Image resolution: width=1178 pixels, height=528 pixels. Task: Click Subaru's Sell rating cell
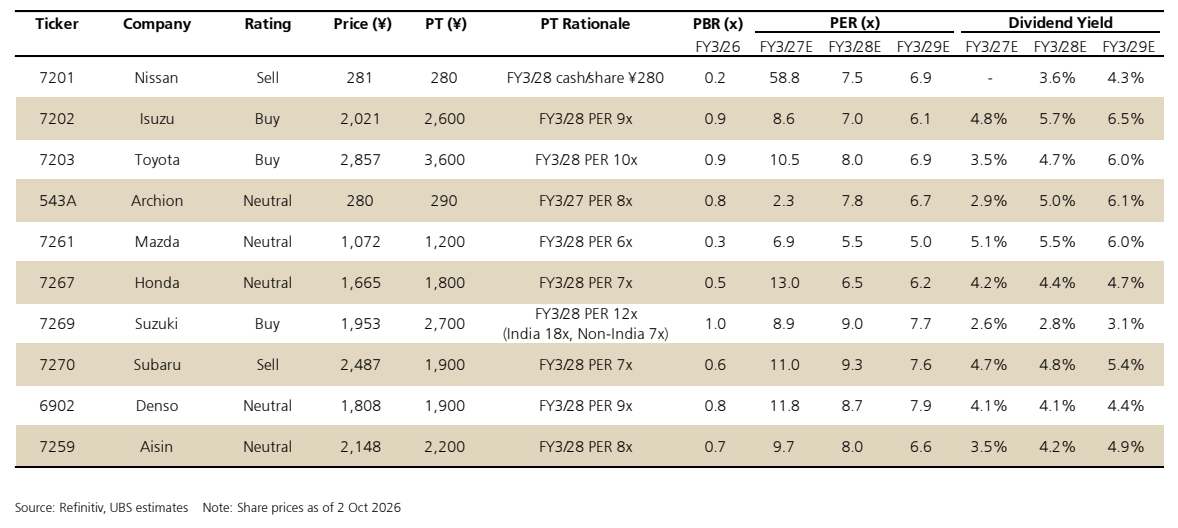pyautogui.click(x=267, y=365)
